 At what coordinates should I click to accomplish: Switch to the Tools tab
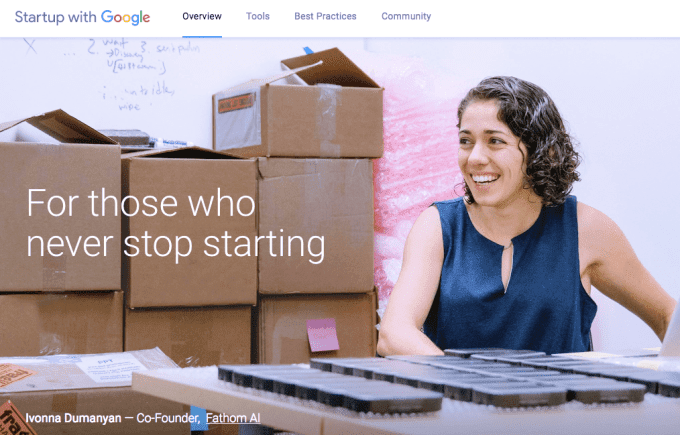point(258,16)
